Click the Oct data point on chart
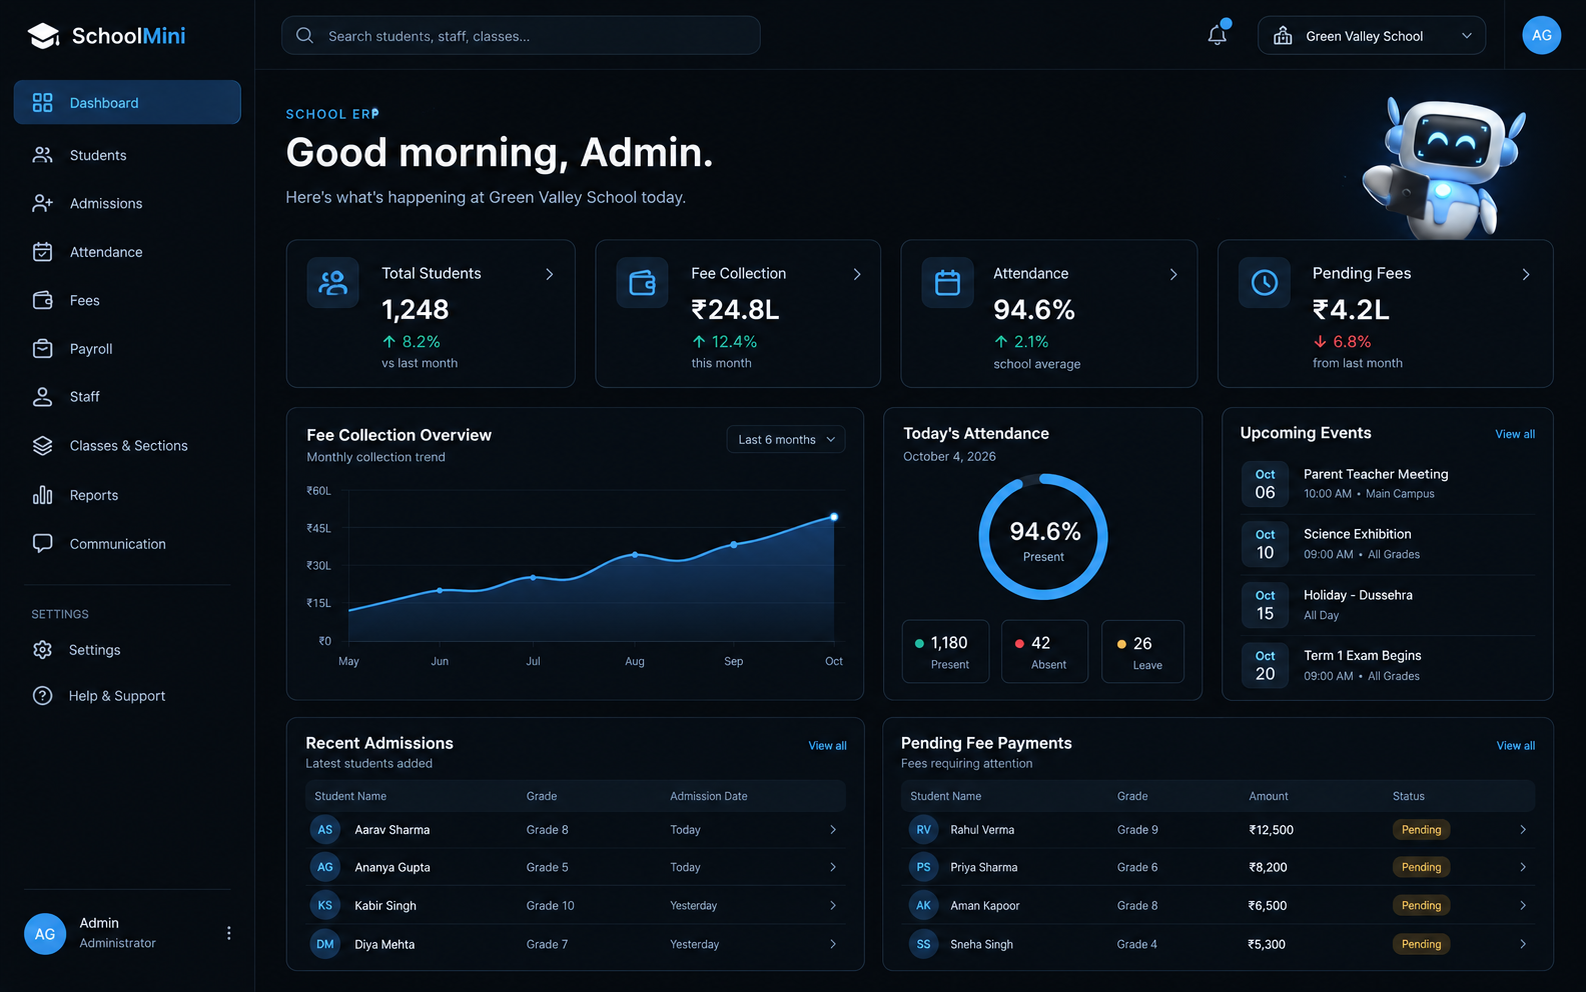This screenshot has width=1586, height=992. point(834,517)
